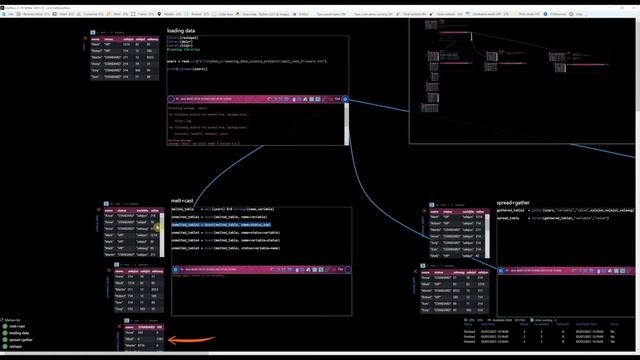Click the spread+gather node title
This screenshot has width=640, height=360.
[x=513, y=202]
